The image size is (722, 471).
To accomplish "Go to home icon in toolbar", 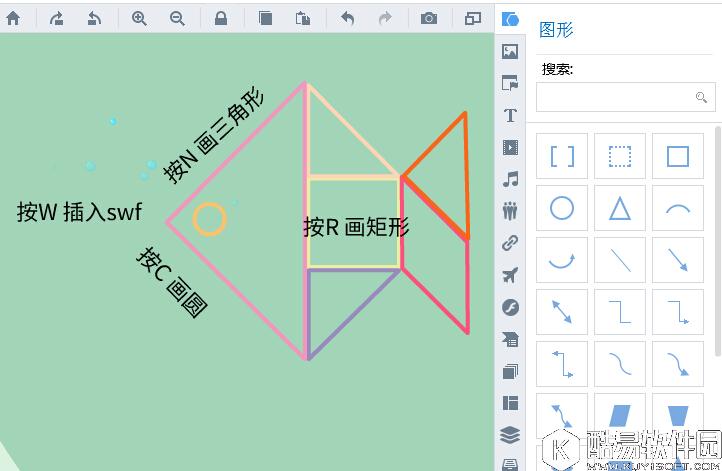I will pyautogui.click(x=13, y=19).
